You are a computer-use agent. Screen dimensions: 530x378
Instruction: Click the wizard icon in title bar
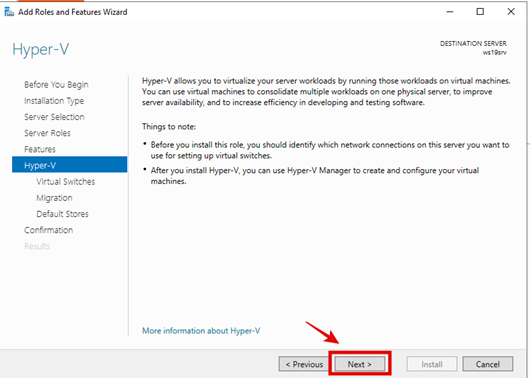pos(9,12)
